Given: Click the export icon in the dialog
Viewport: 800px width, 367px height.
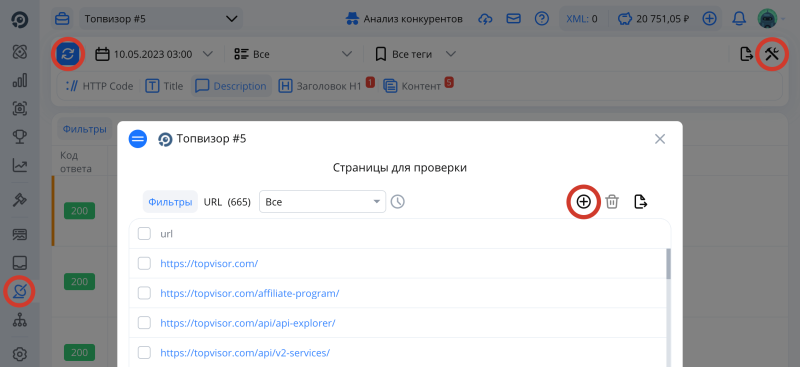Looking at the screenshot, I should 640,202.
